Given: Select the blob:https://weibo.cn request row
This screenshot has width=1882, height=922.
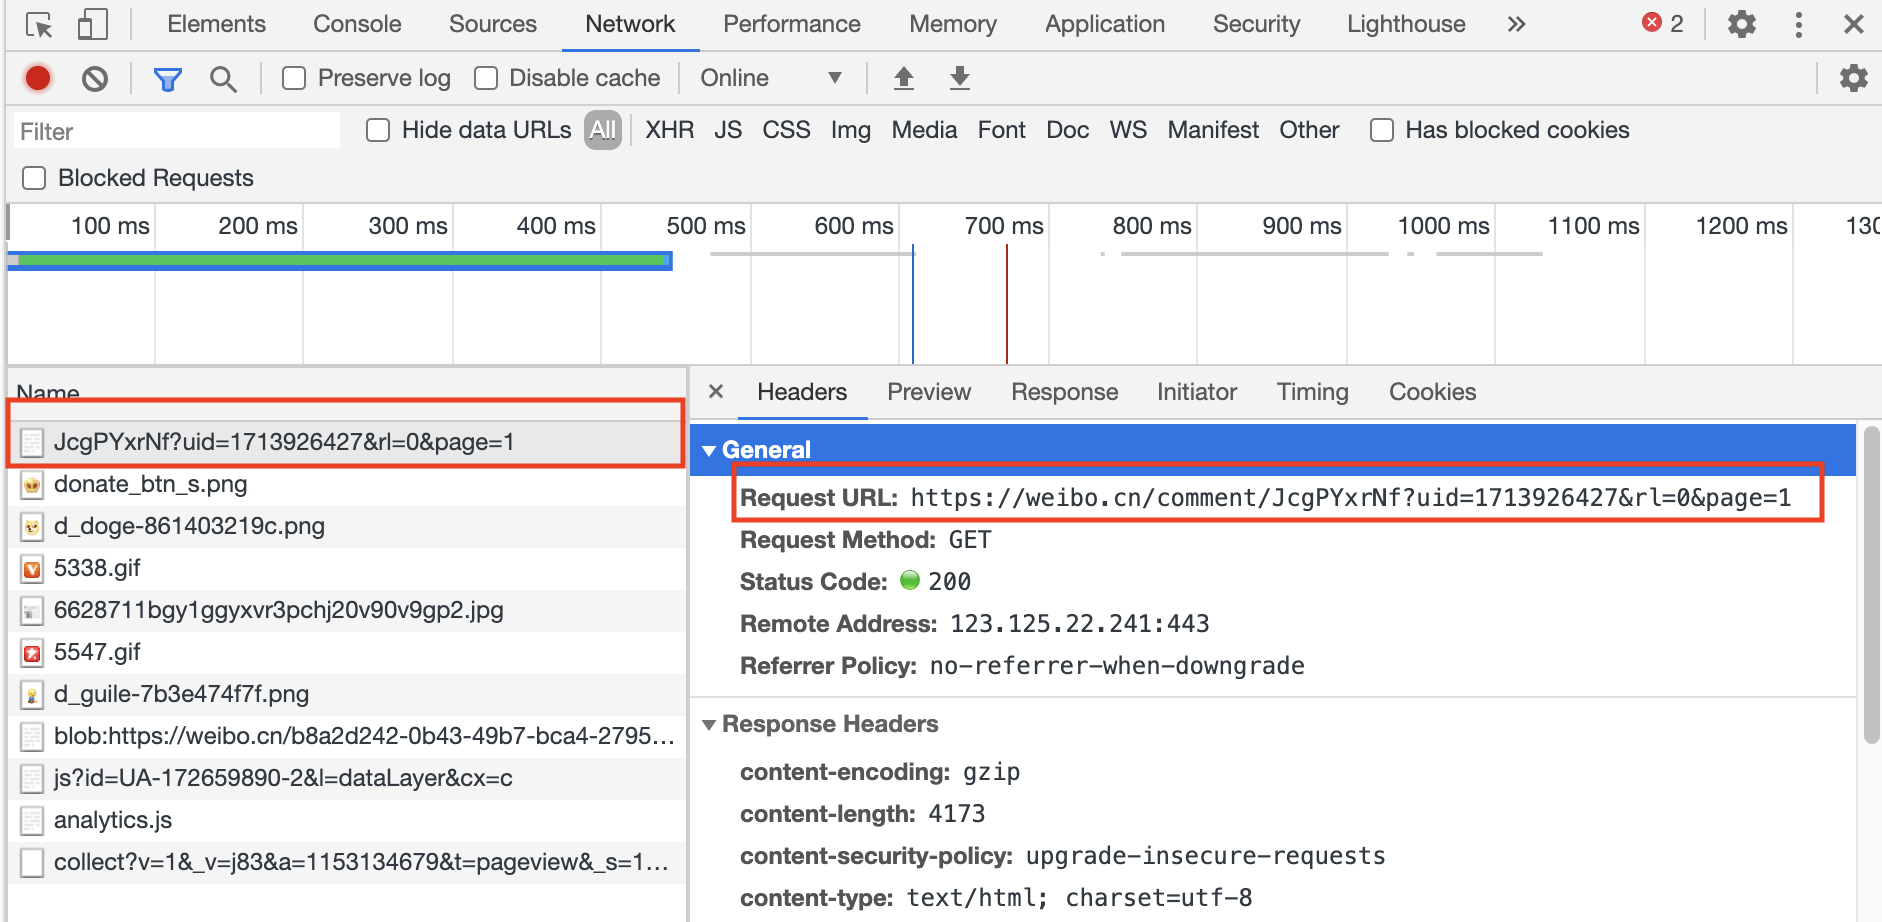Looking at the screenshot, I should click(x=347, y=736).
